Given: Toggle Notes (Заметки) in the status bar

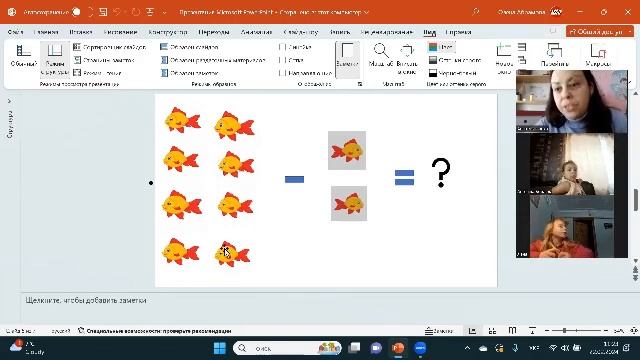Looking at the screenshot, I should (x=439, y=331).
